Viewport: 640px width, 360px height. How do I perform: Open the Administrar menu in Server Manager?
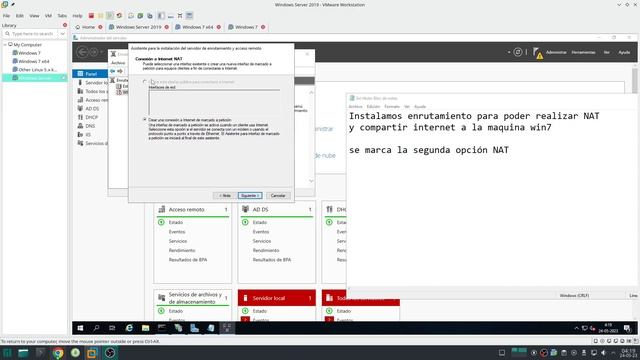coord(556,52)
